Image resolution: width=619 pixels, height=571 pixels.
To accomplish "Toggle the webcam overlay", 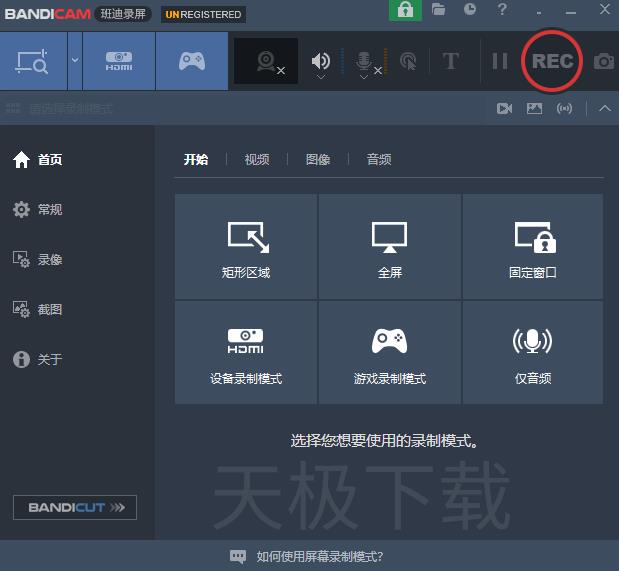I will tap(266, 61).
